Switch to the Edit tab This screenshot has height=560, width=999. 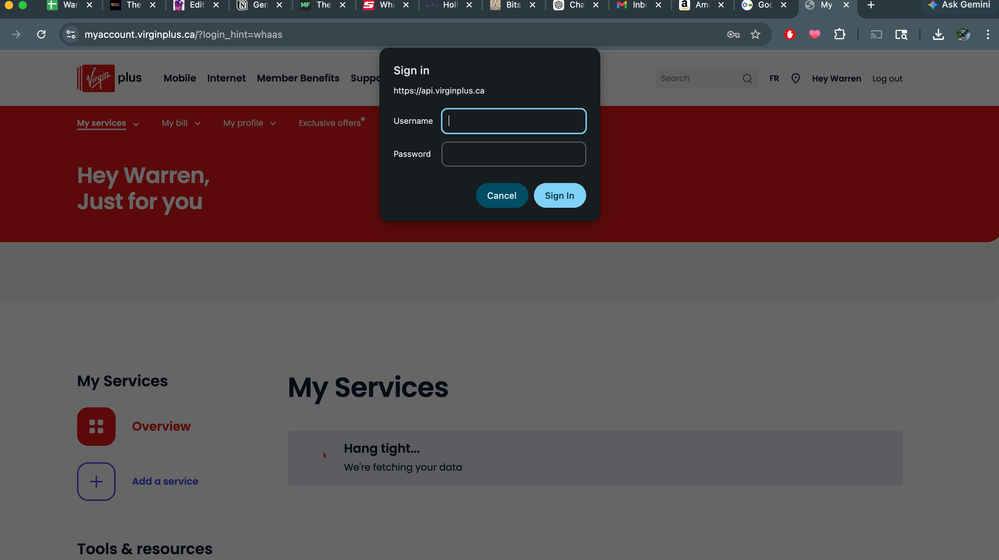pos(189,5)
